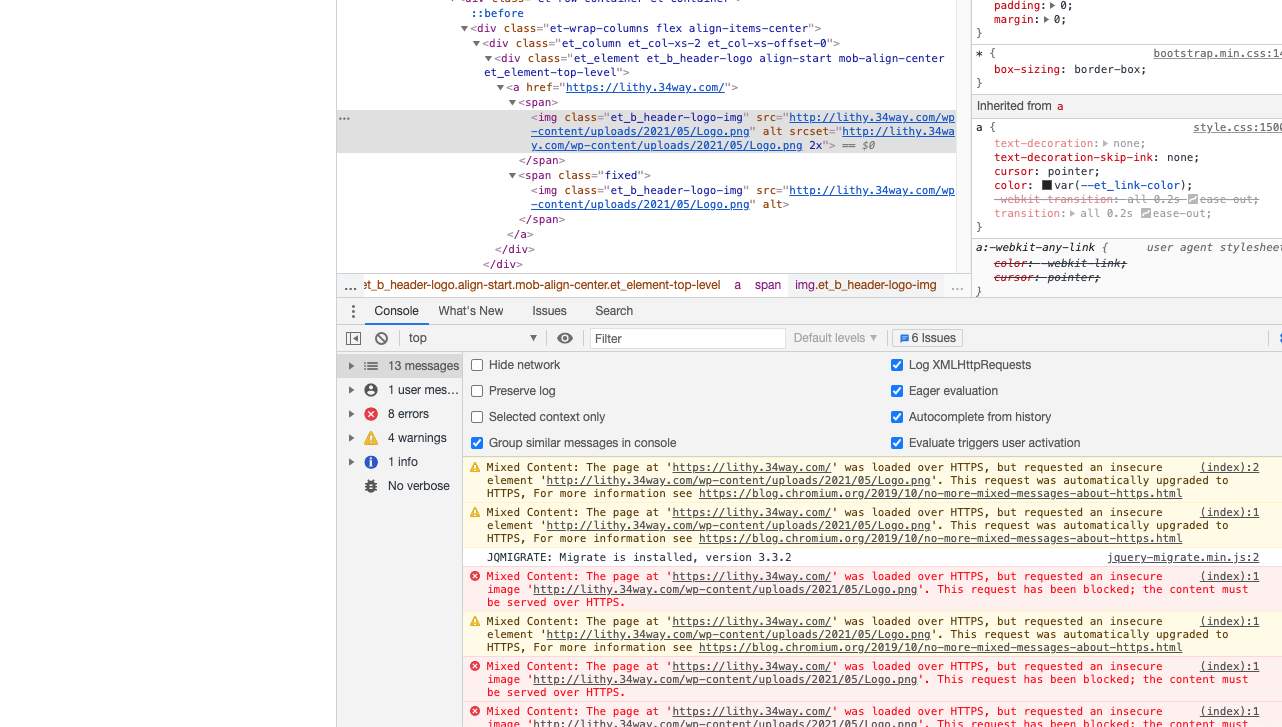This screenshot has height=727, width=1282.
Task: Create a live expression with the eye icon
Action: click(565, 338)
